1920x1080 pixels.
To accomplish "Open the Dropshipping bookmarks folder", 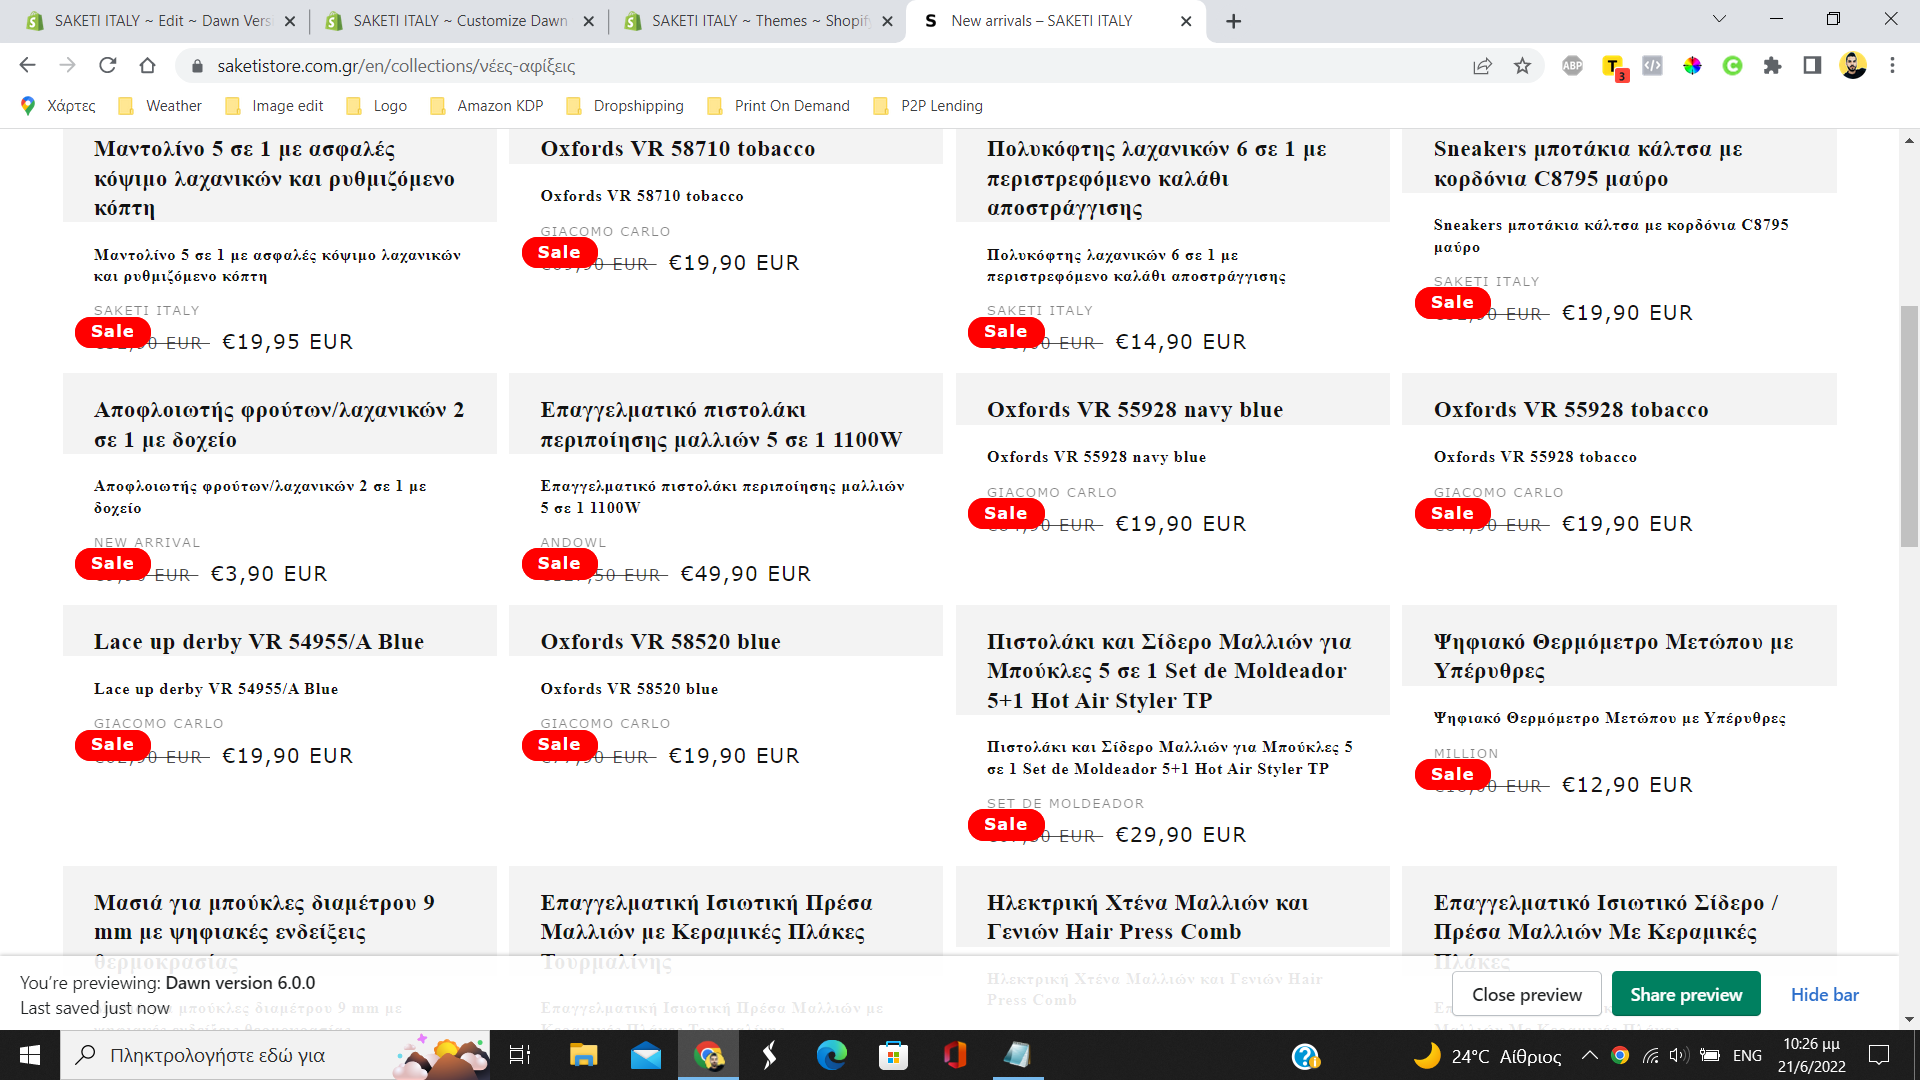I will pos(626,106).
